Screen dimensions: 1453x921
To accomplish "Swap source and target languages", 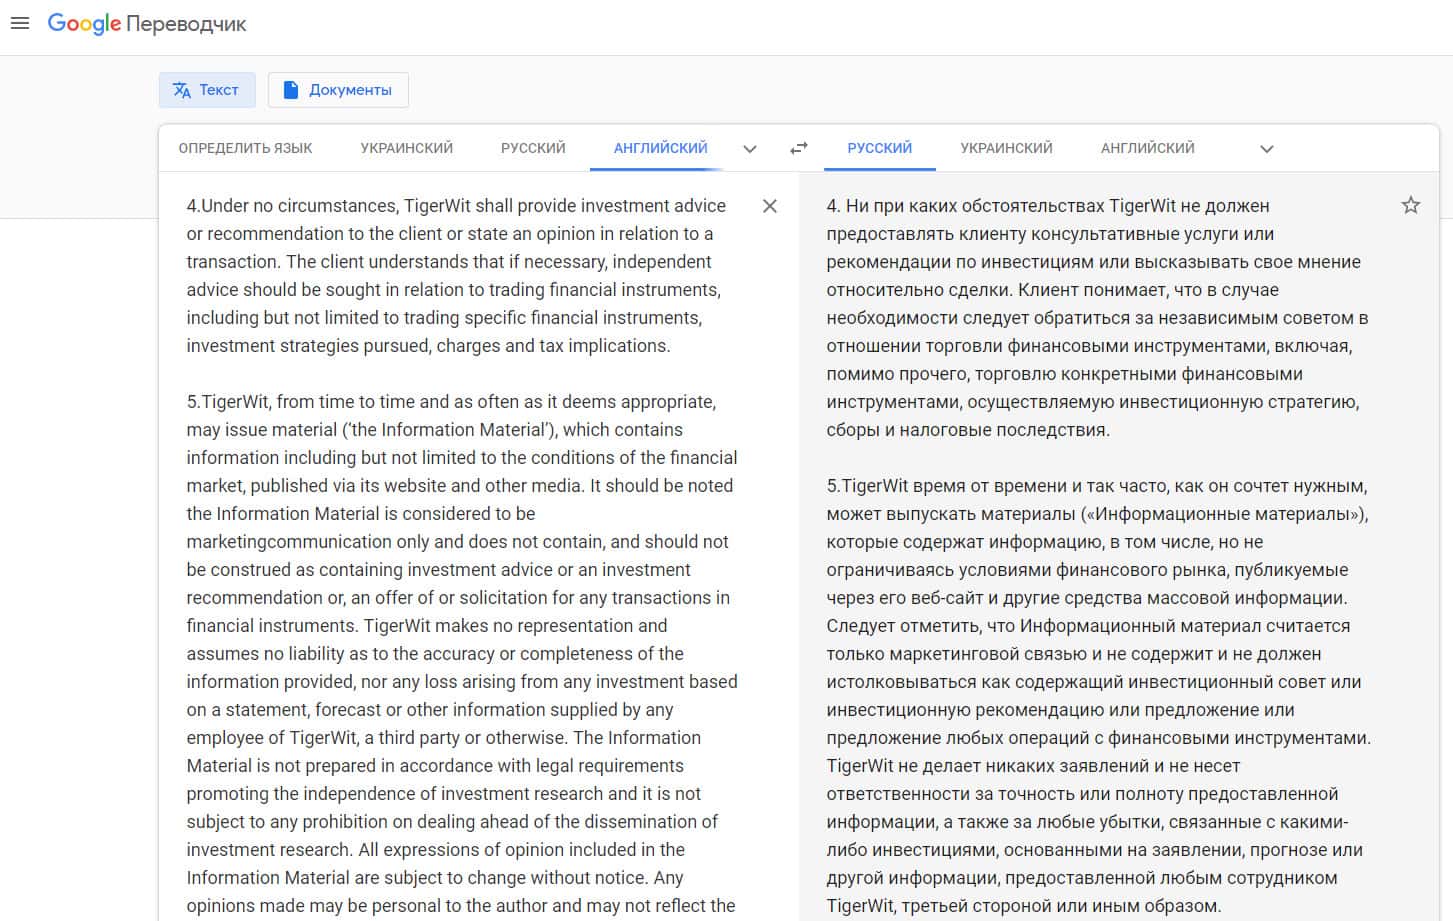I will 798,148.
